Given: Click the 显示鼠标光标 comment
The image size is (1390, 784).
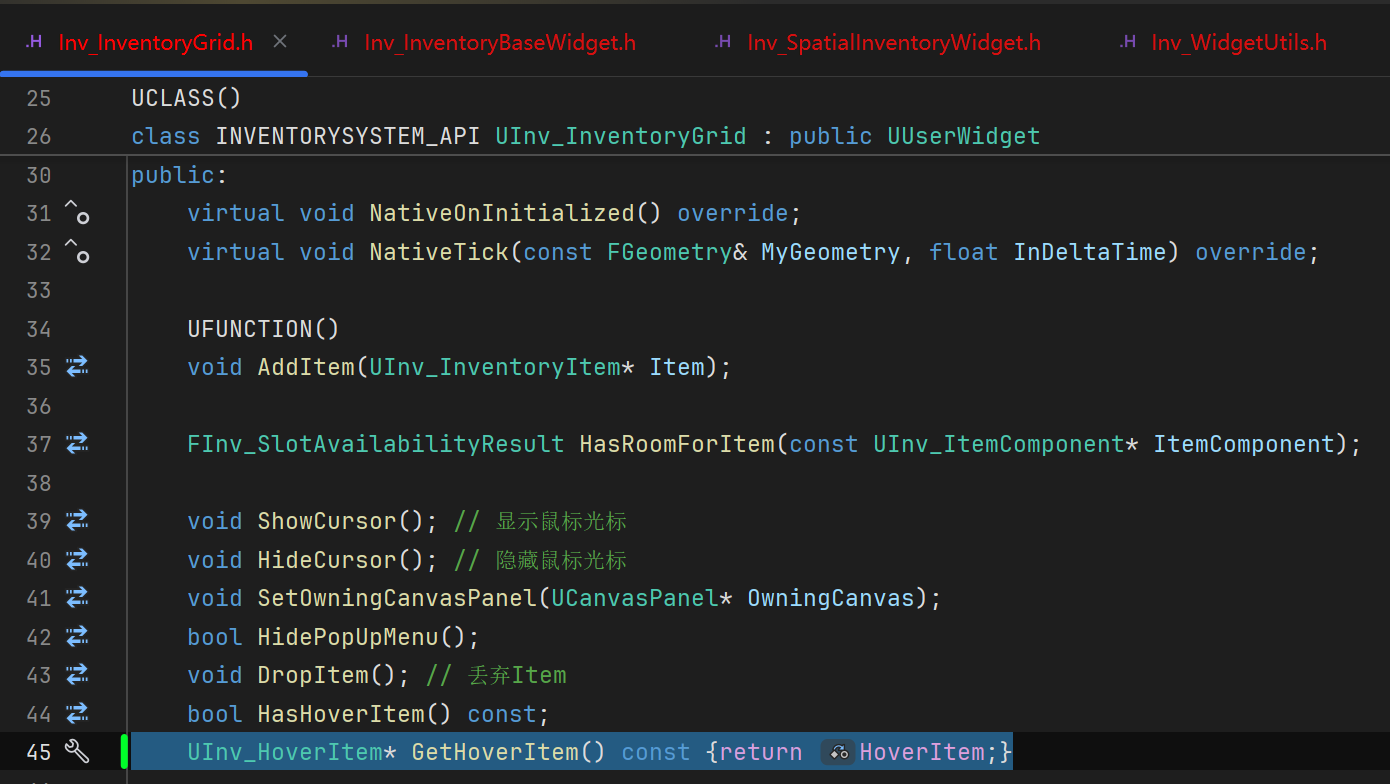Looking at the screenshot, I should 540,521.
